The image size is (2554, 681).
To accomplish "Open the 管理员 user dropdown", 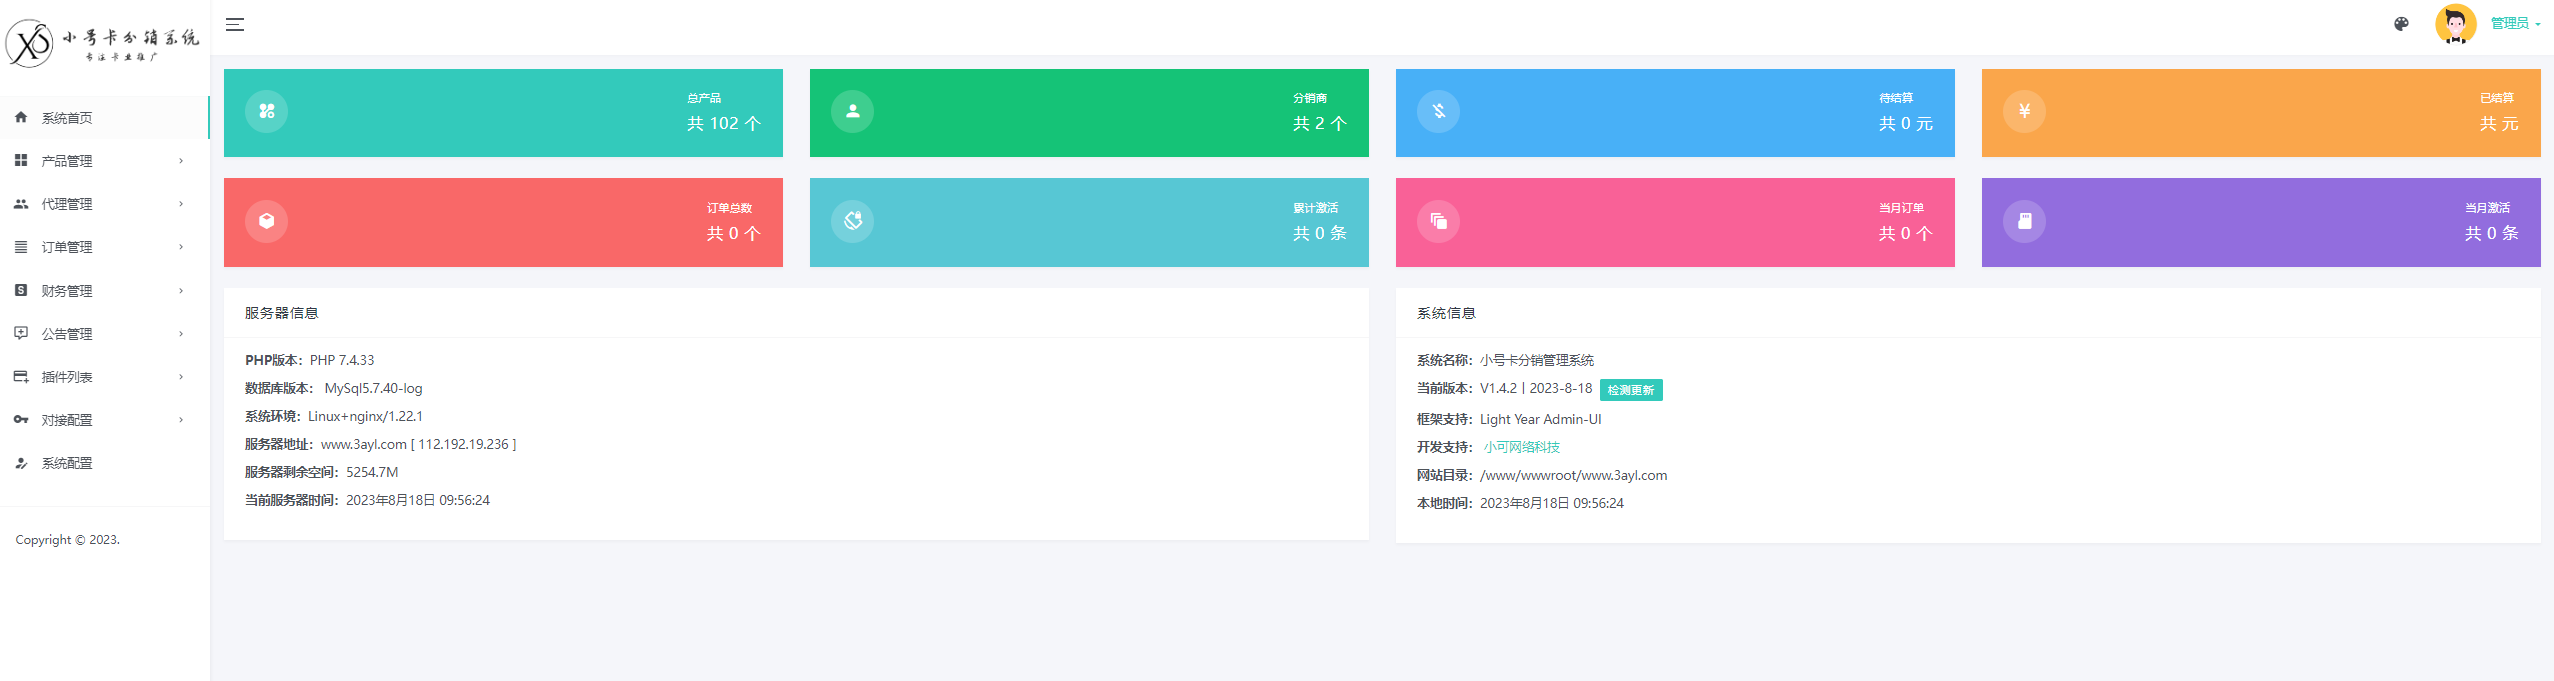I will click(x=2515, y=24).
